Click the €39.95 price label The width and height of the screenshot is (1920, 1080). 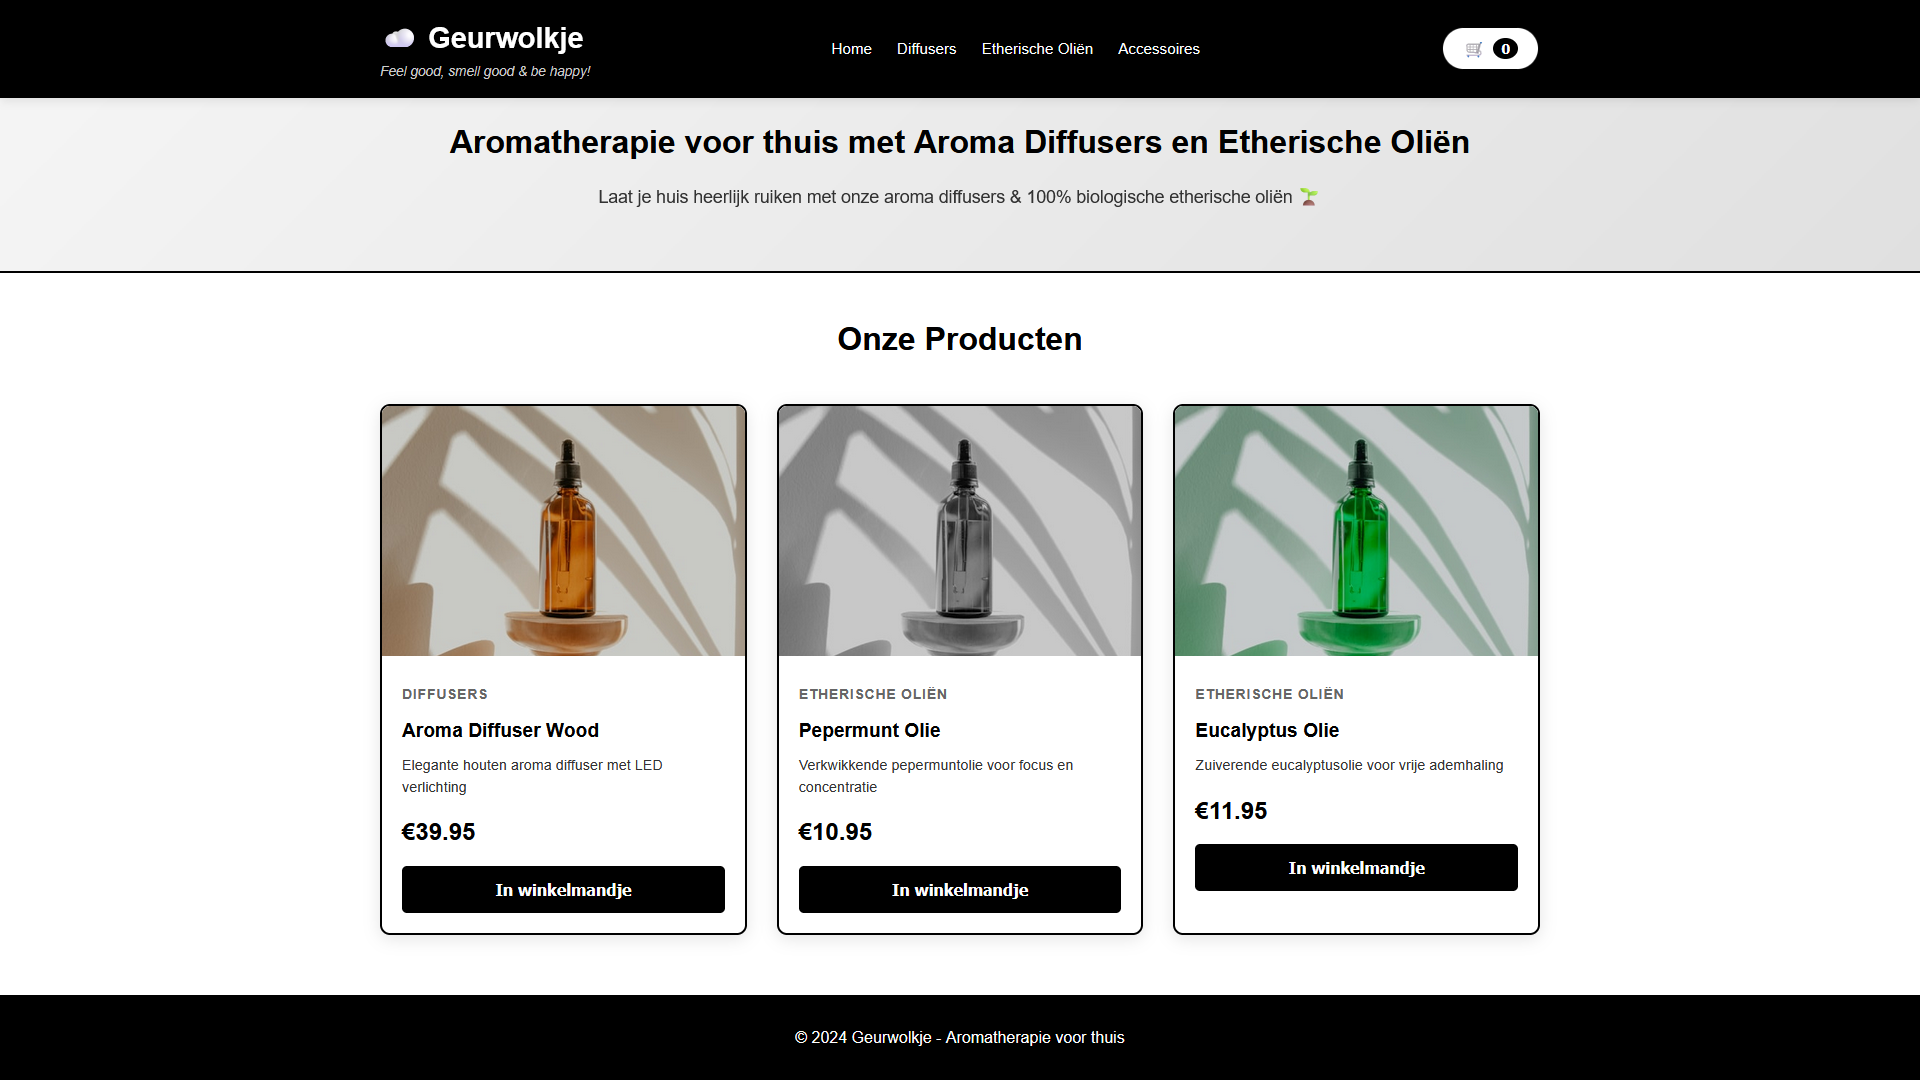coord(438,832)
